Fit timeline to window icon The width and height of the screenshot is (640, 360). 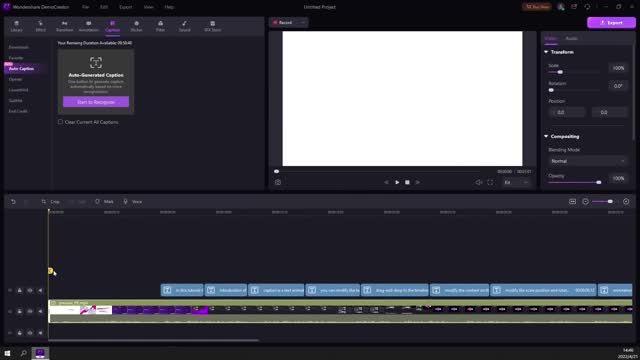tap(572, 202)
